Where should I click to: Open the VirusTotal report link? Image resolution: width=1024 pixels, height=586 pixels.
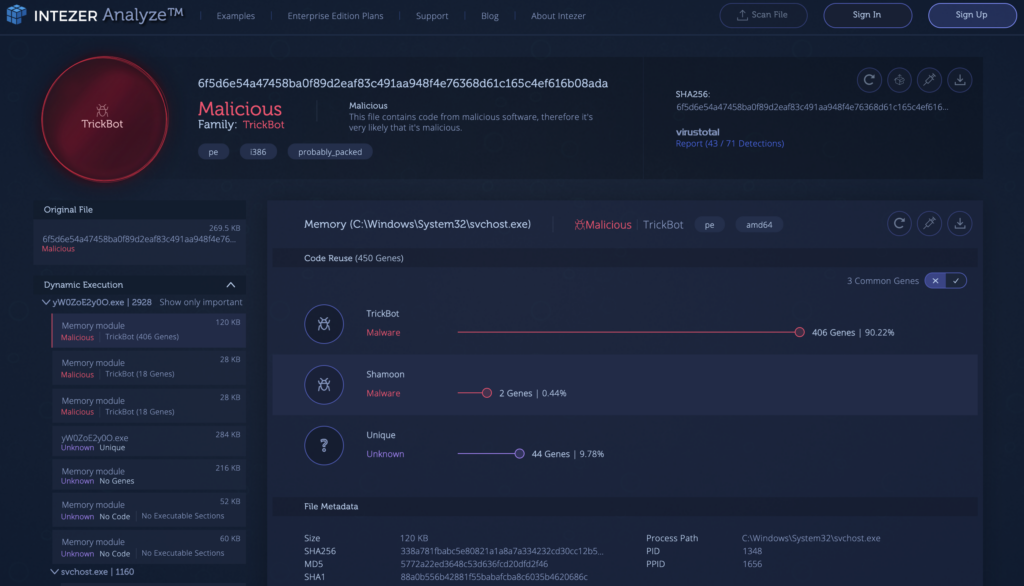729,143
